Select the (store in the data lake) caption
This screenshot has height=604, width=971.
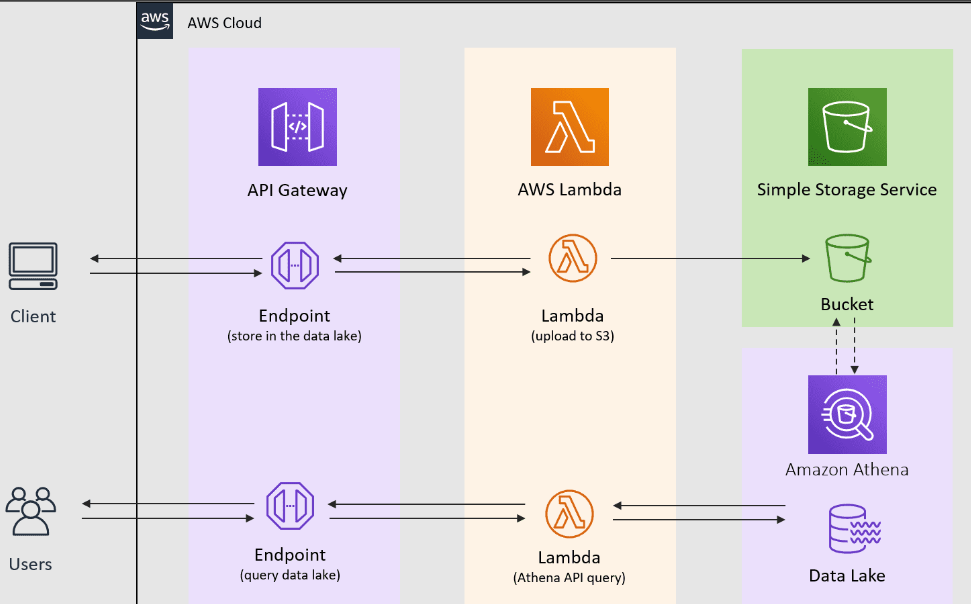(x=295, y=336)
